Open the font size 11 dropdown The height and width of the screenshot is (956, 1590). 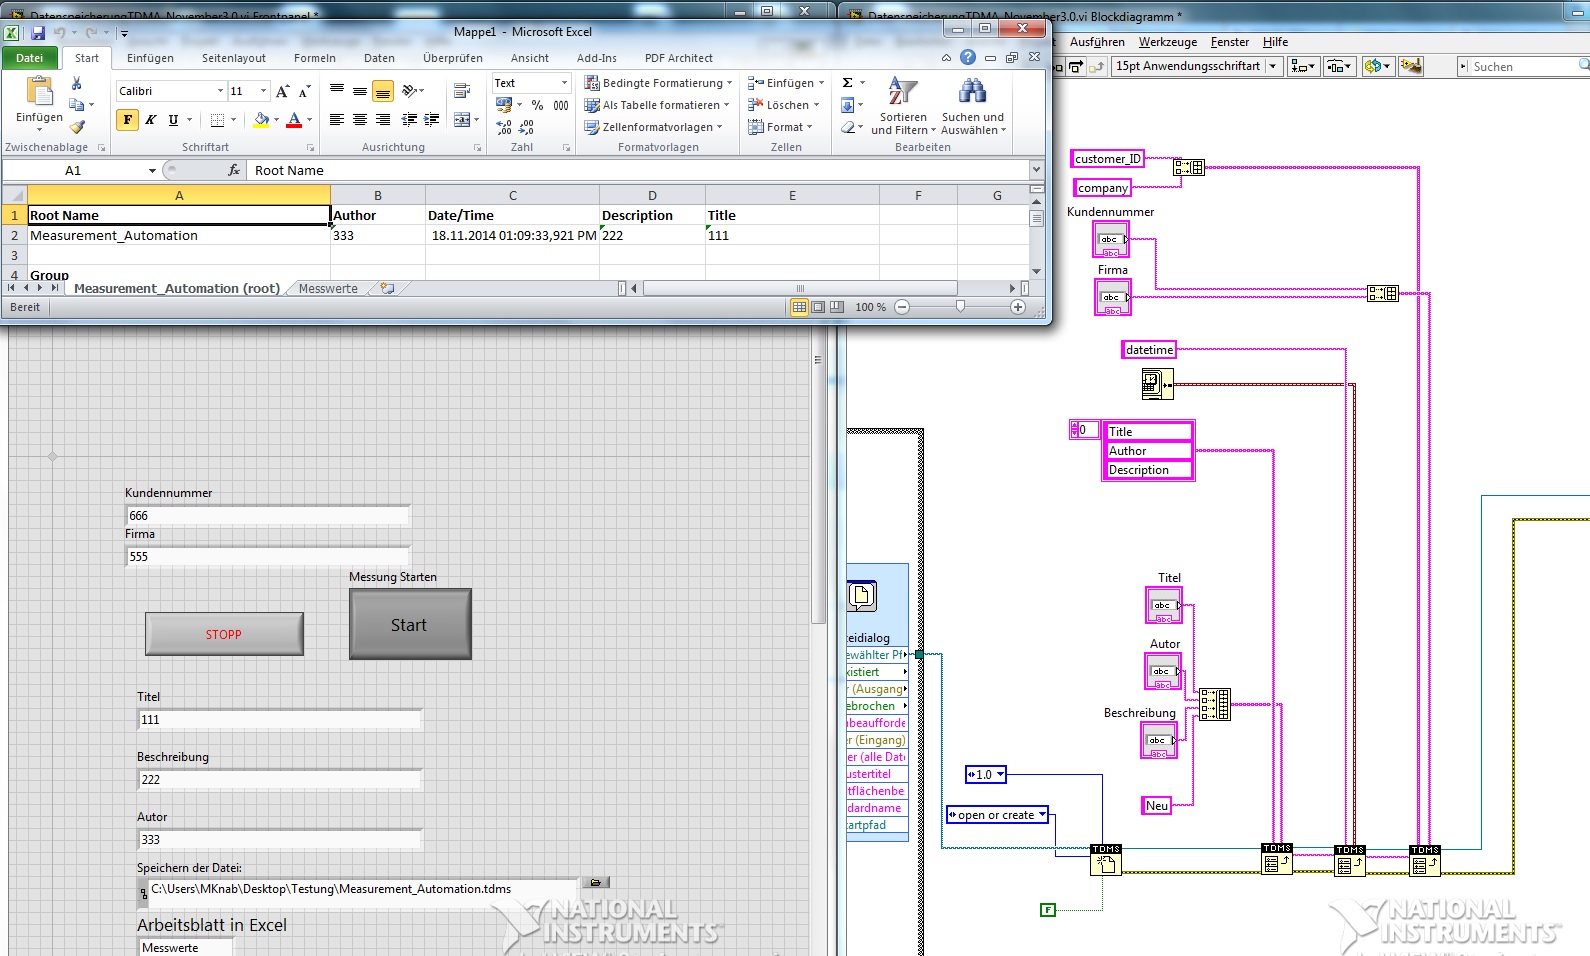pyautogui.click(x=263, y=91)
